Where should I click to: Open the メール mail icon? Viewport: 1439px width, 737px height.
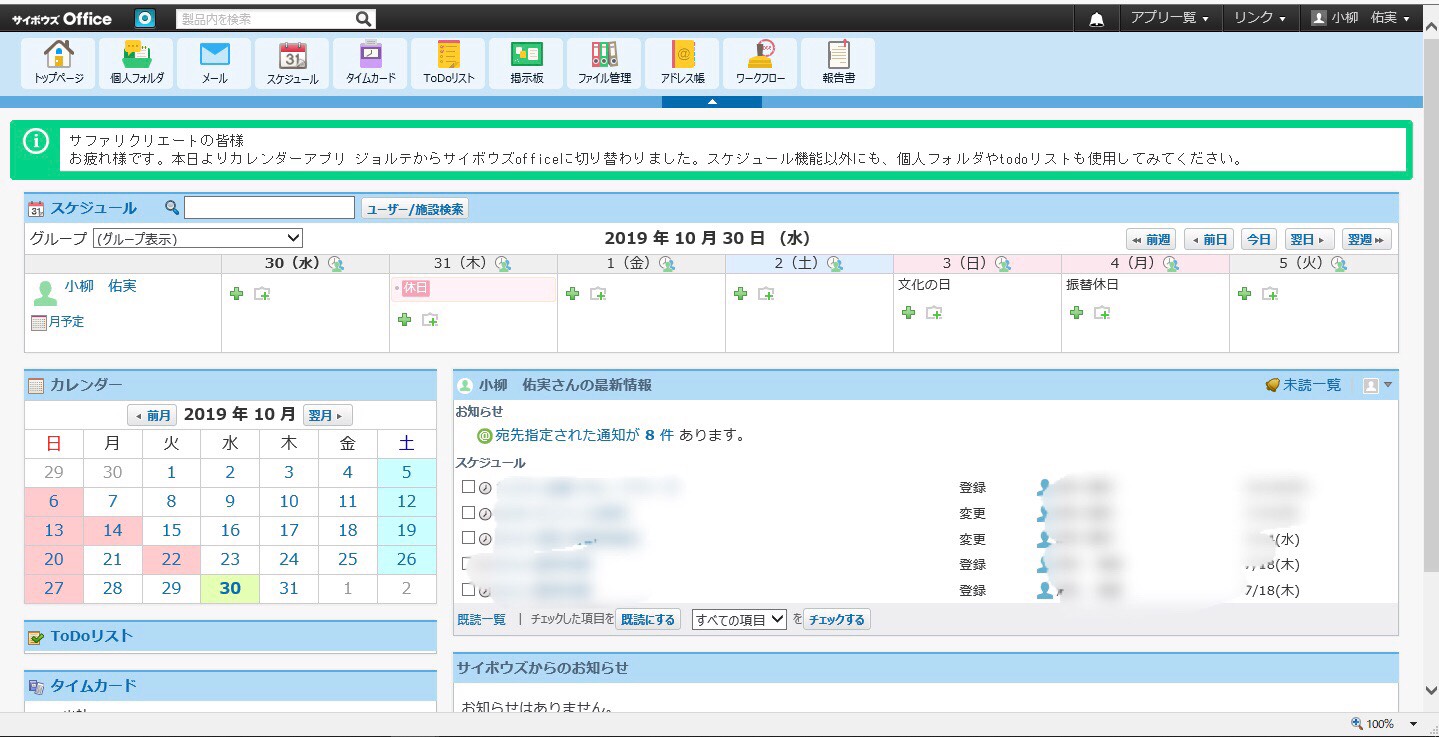click(214, 63)
